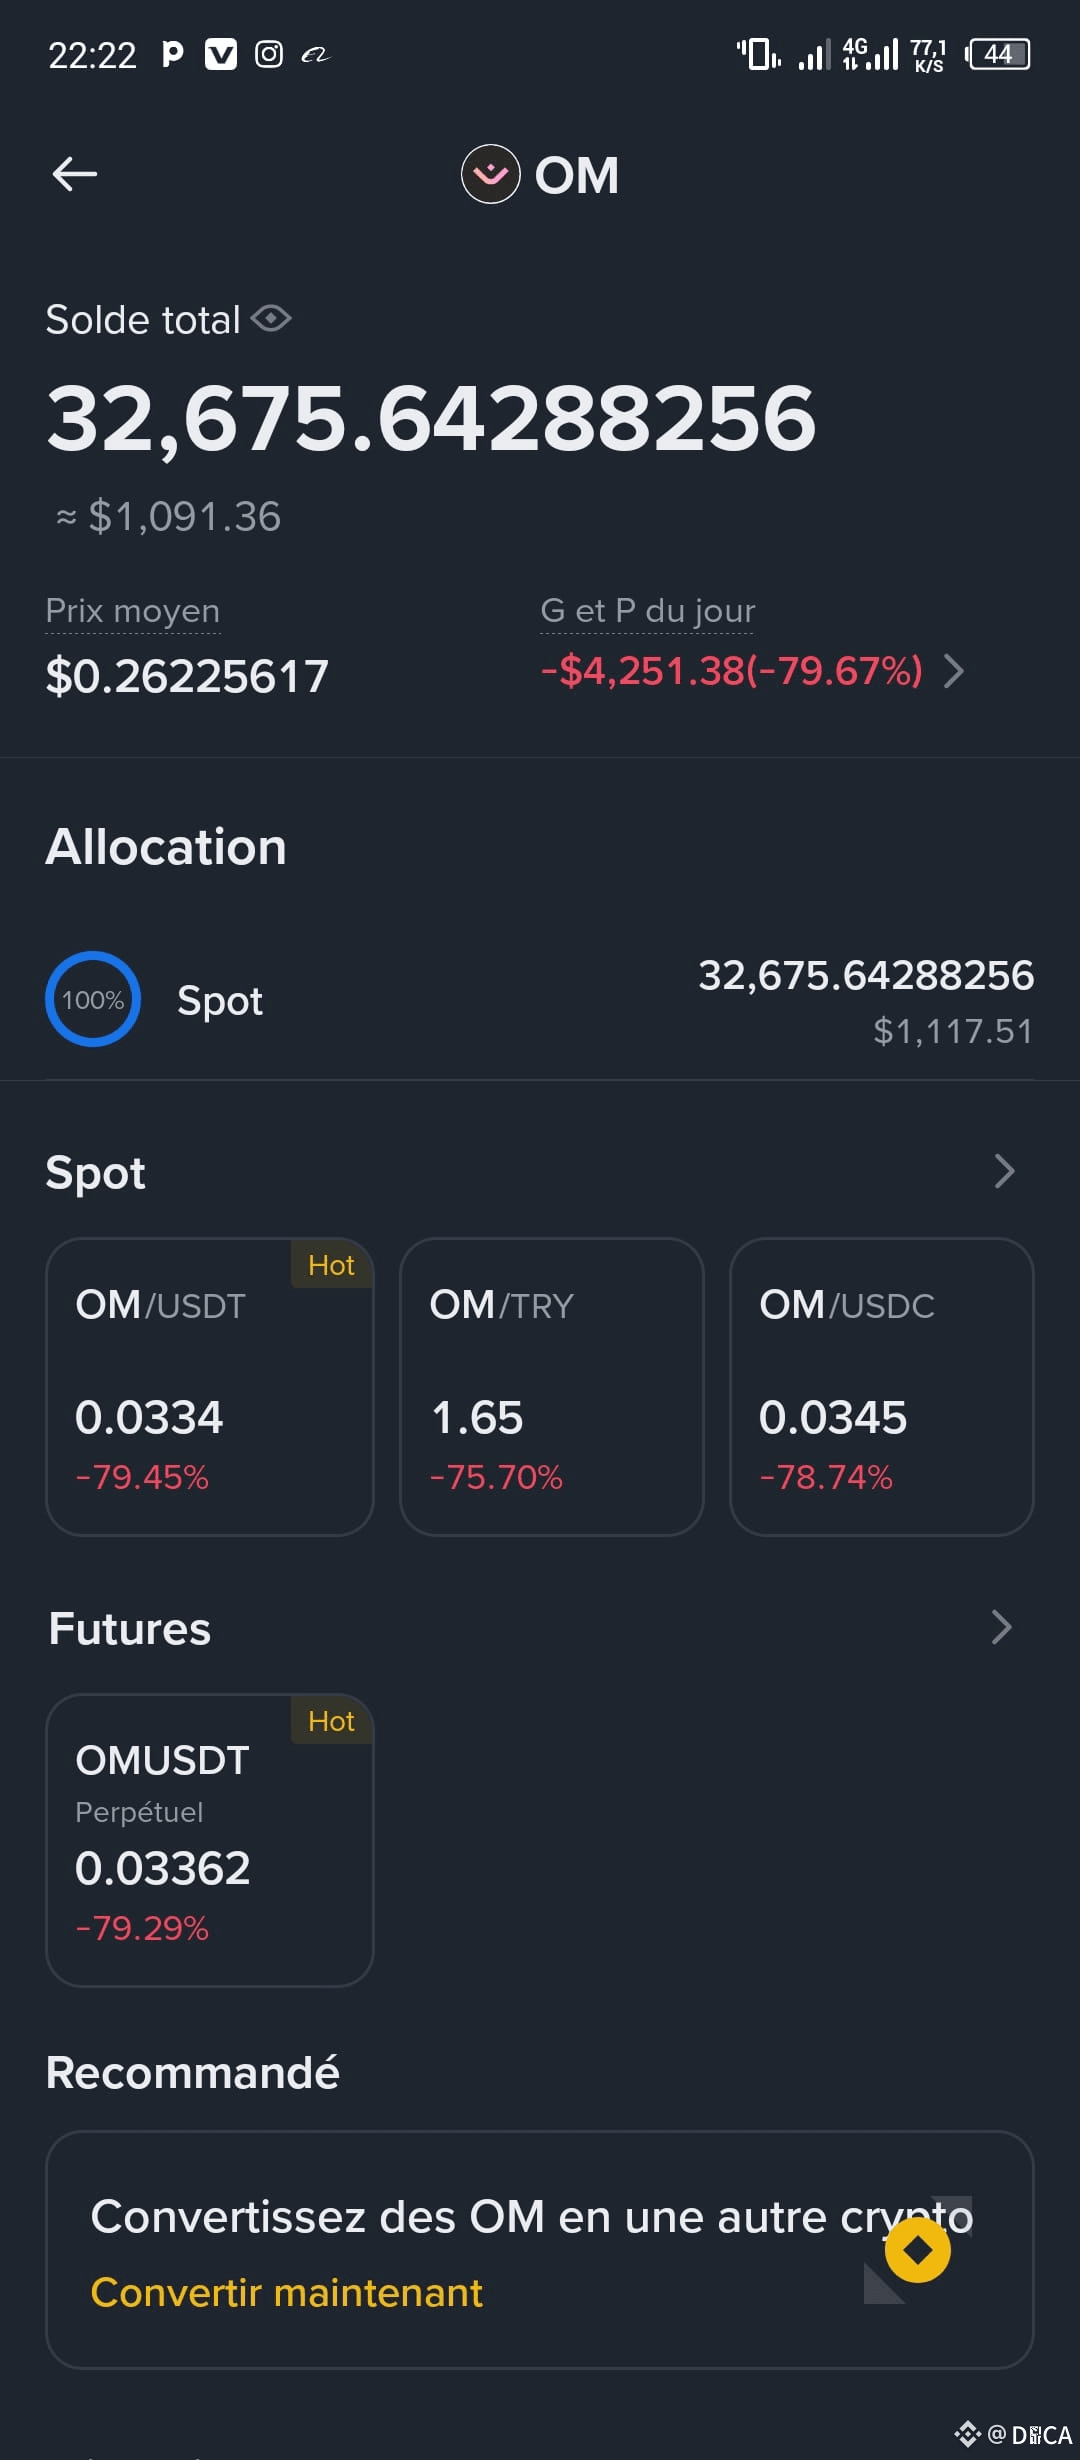
Task: Expand daily G et P details chevron
Action: 954,671
